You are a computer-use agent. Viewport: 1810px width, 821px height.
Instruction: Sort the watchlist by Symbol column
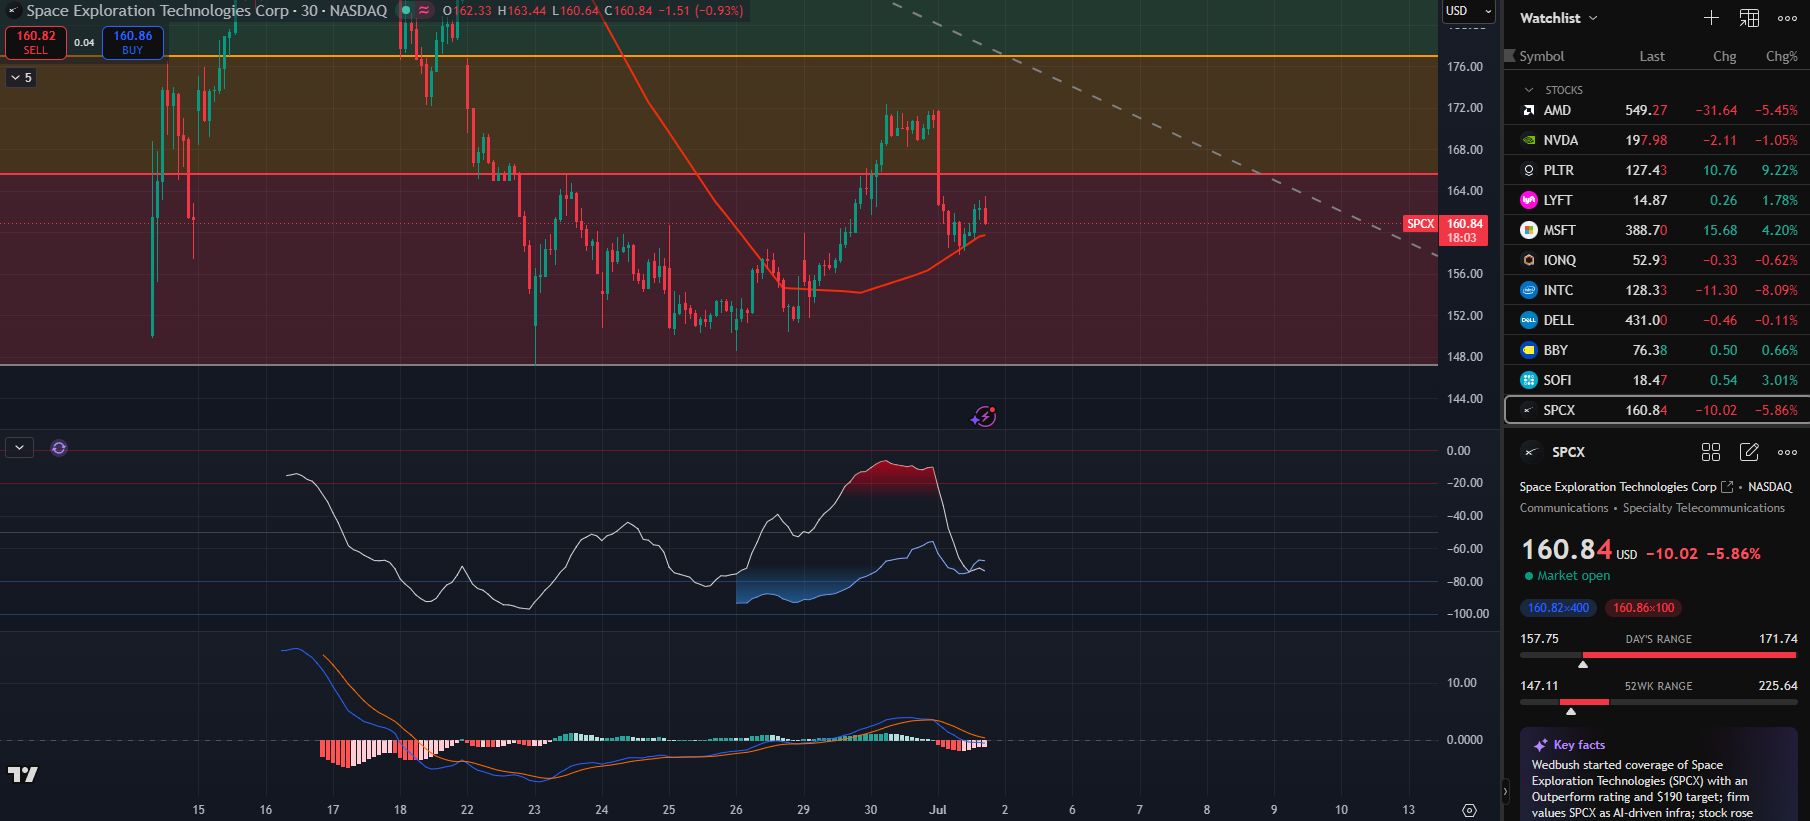click(x=1541, y=56)
